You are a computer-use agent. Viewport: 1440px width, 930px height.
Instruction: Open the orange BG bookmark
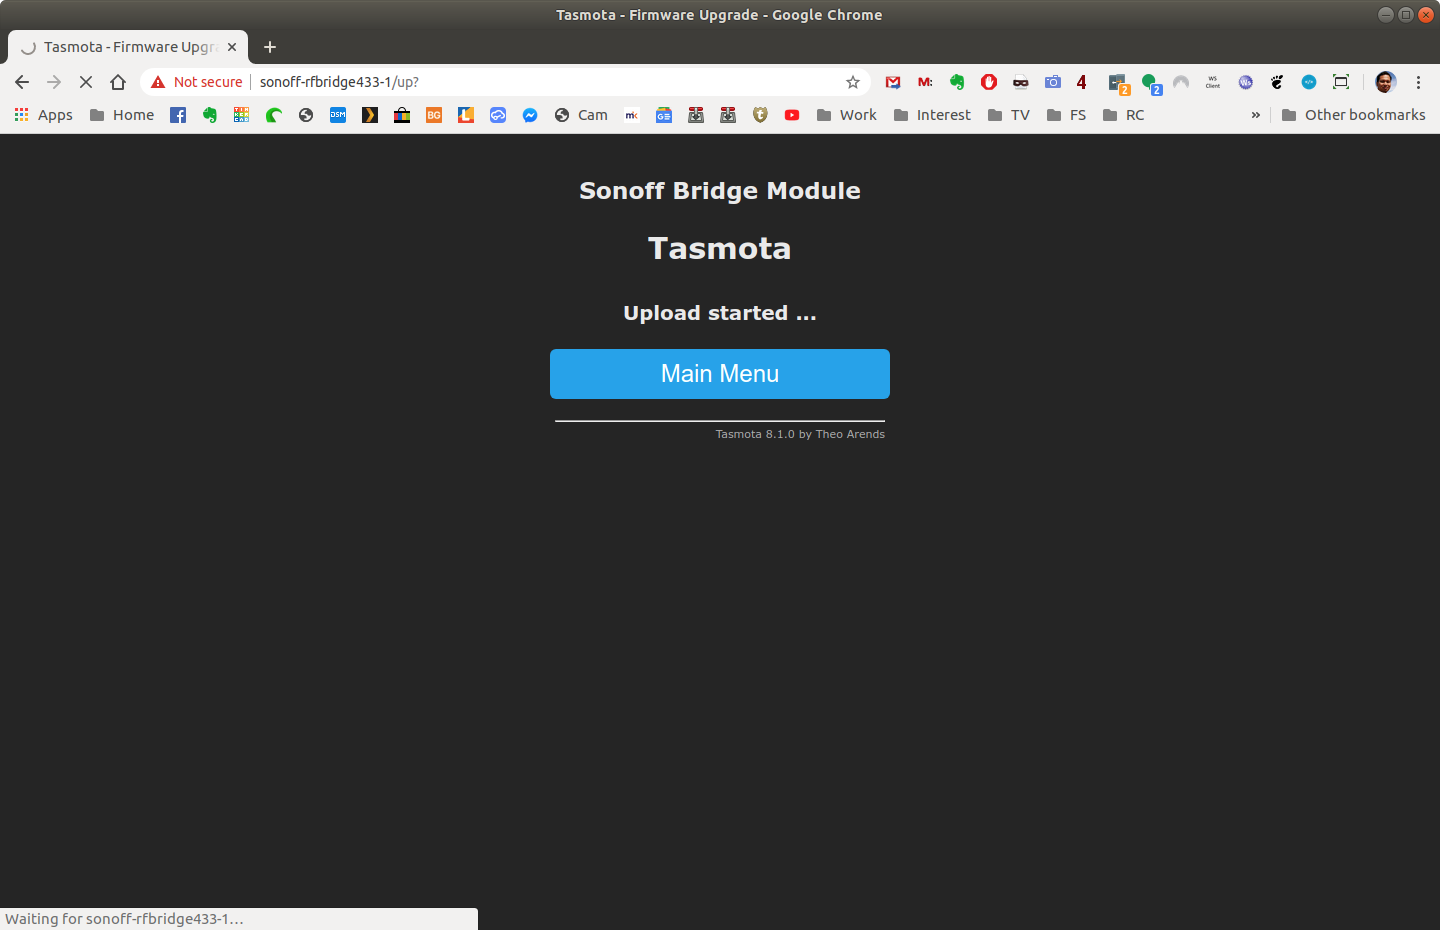coord(434,115)
